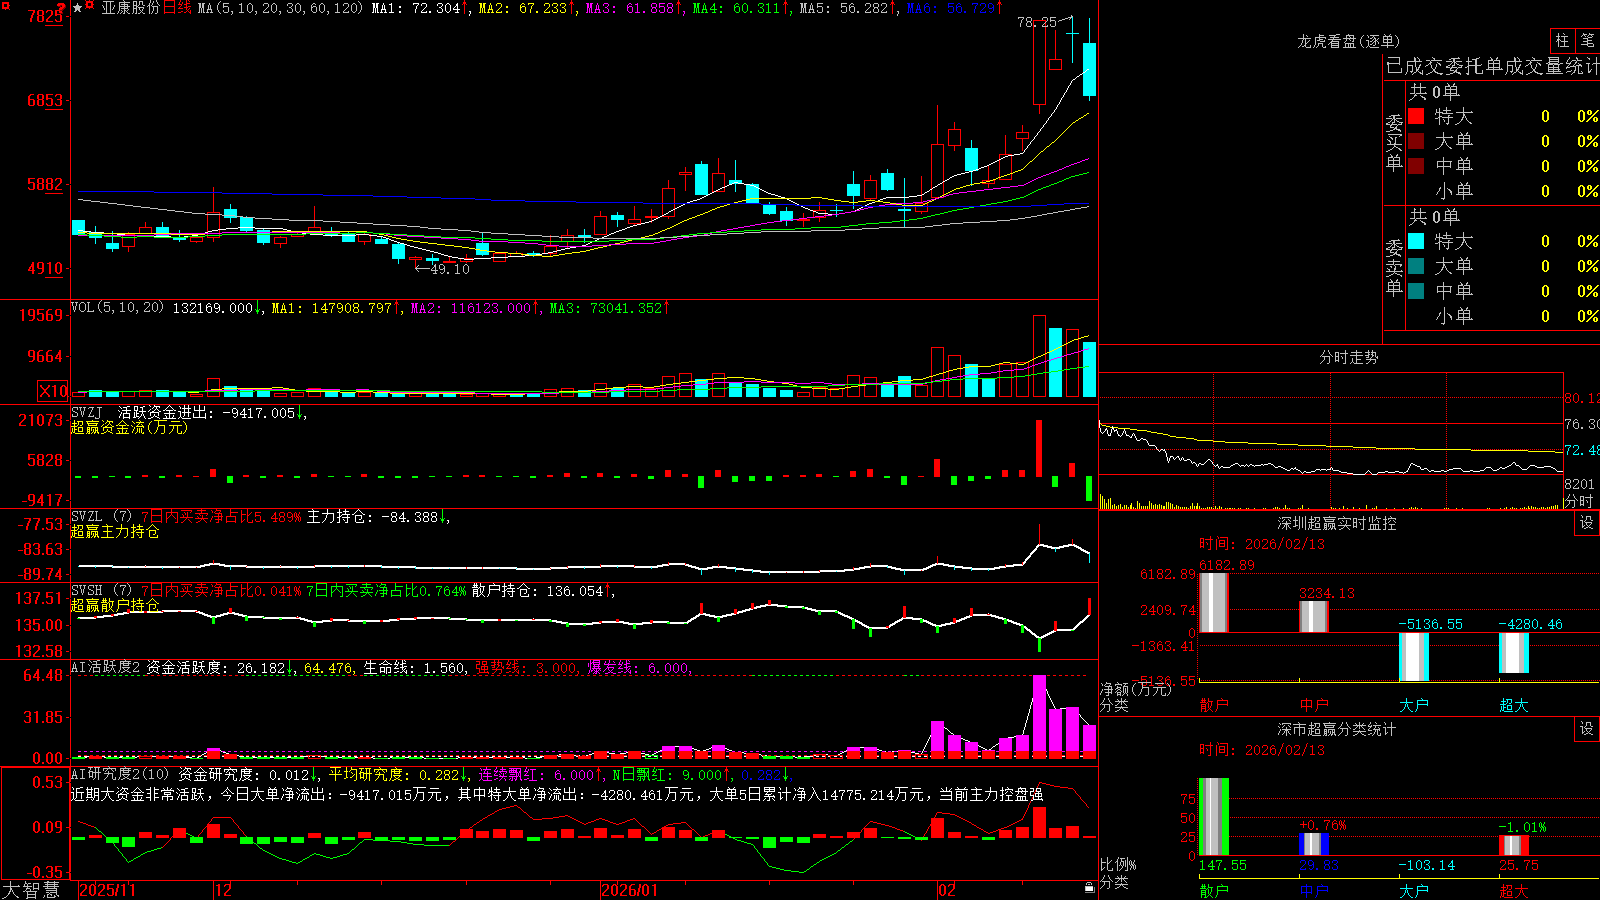Image resolution: width=1600 pixels, height=900 pixels.
Task: Select the AI活跃度2 indicator label
Action: tap(105, 667)
